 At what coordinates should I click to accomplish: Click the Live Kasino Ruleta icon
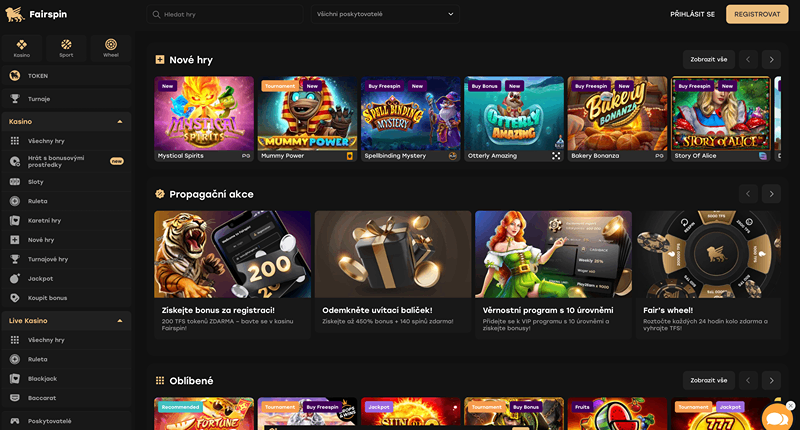tap(15, 359)
